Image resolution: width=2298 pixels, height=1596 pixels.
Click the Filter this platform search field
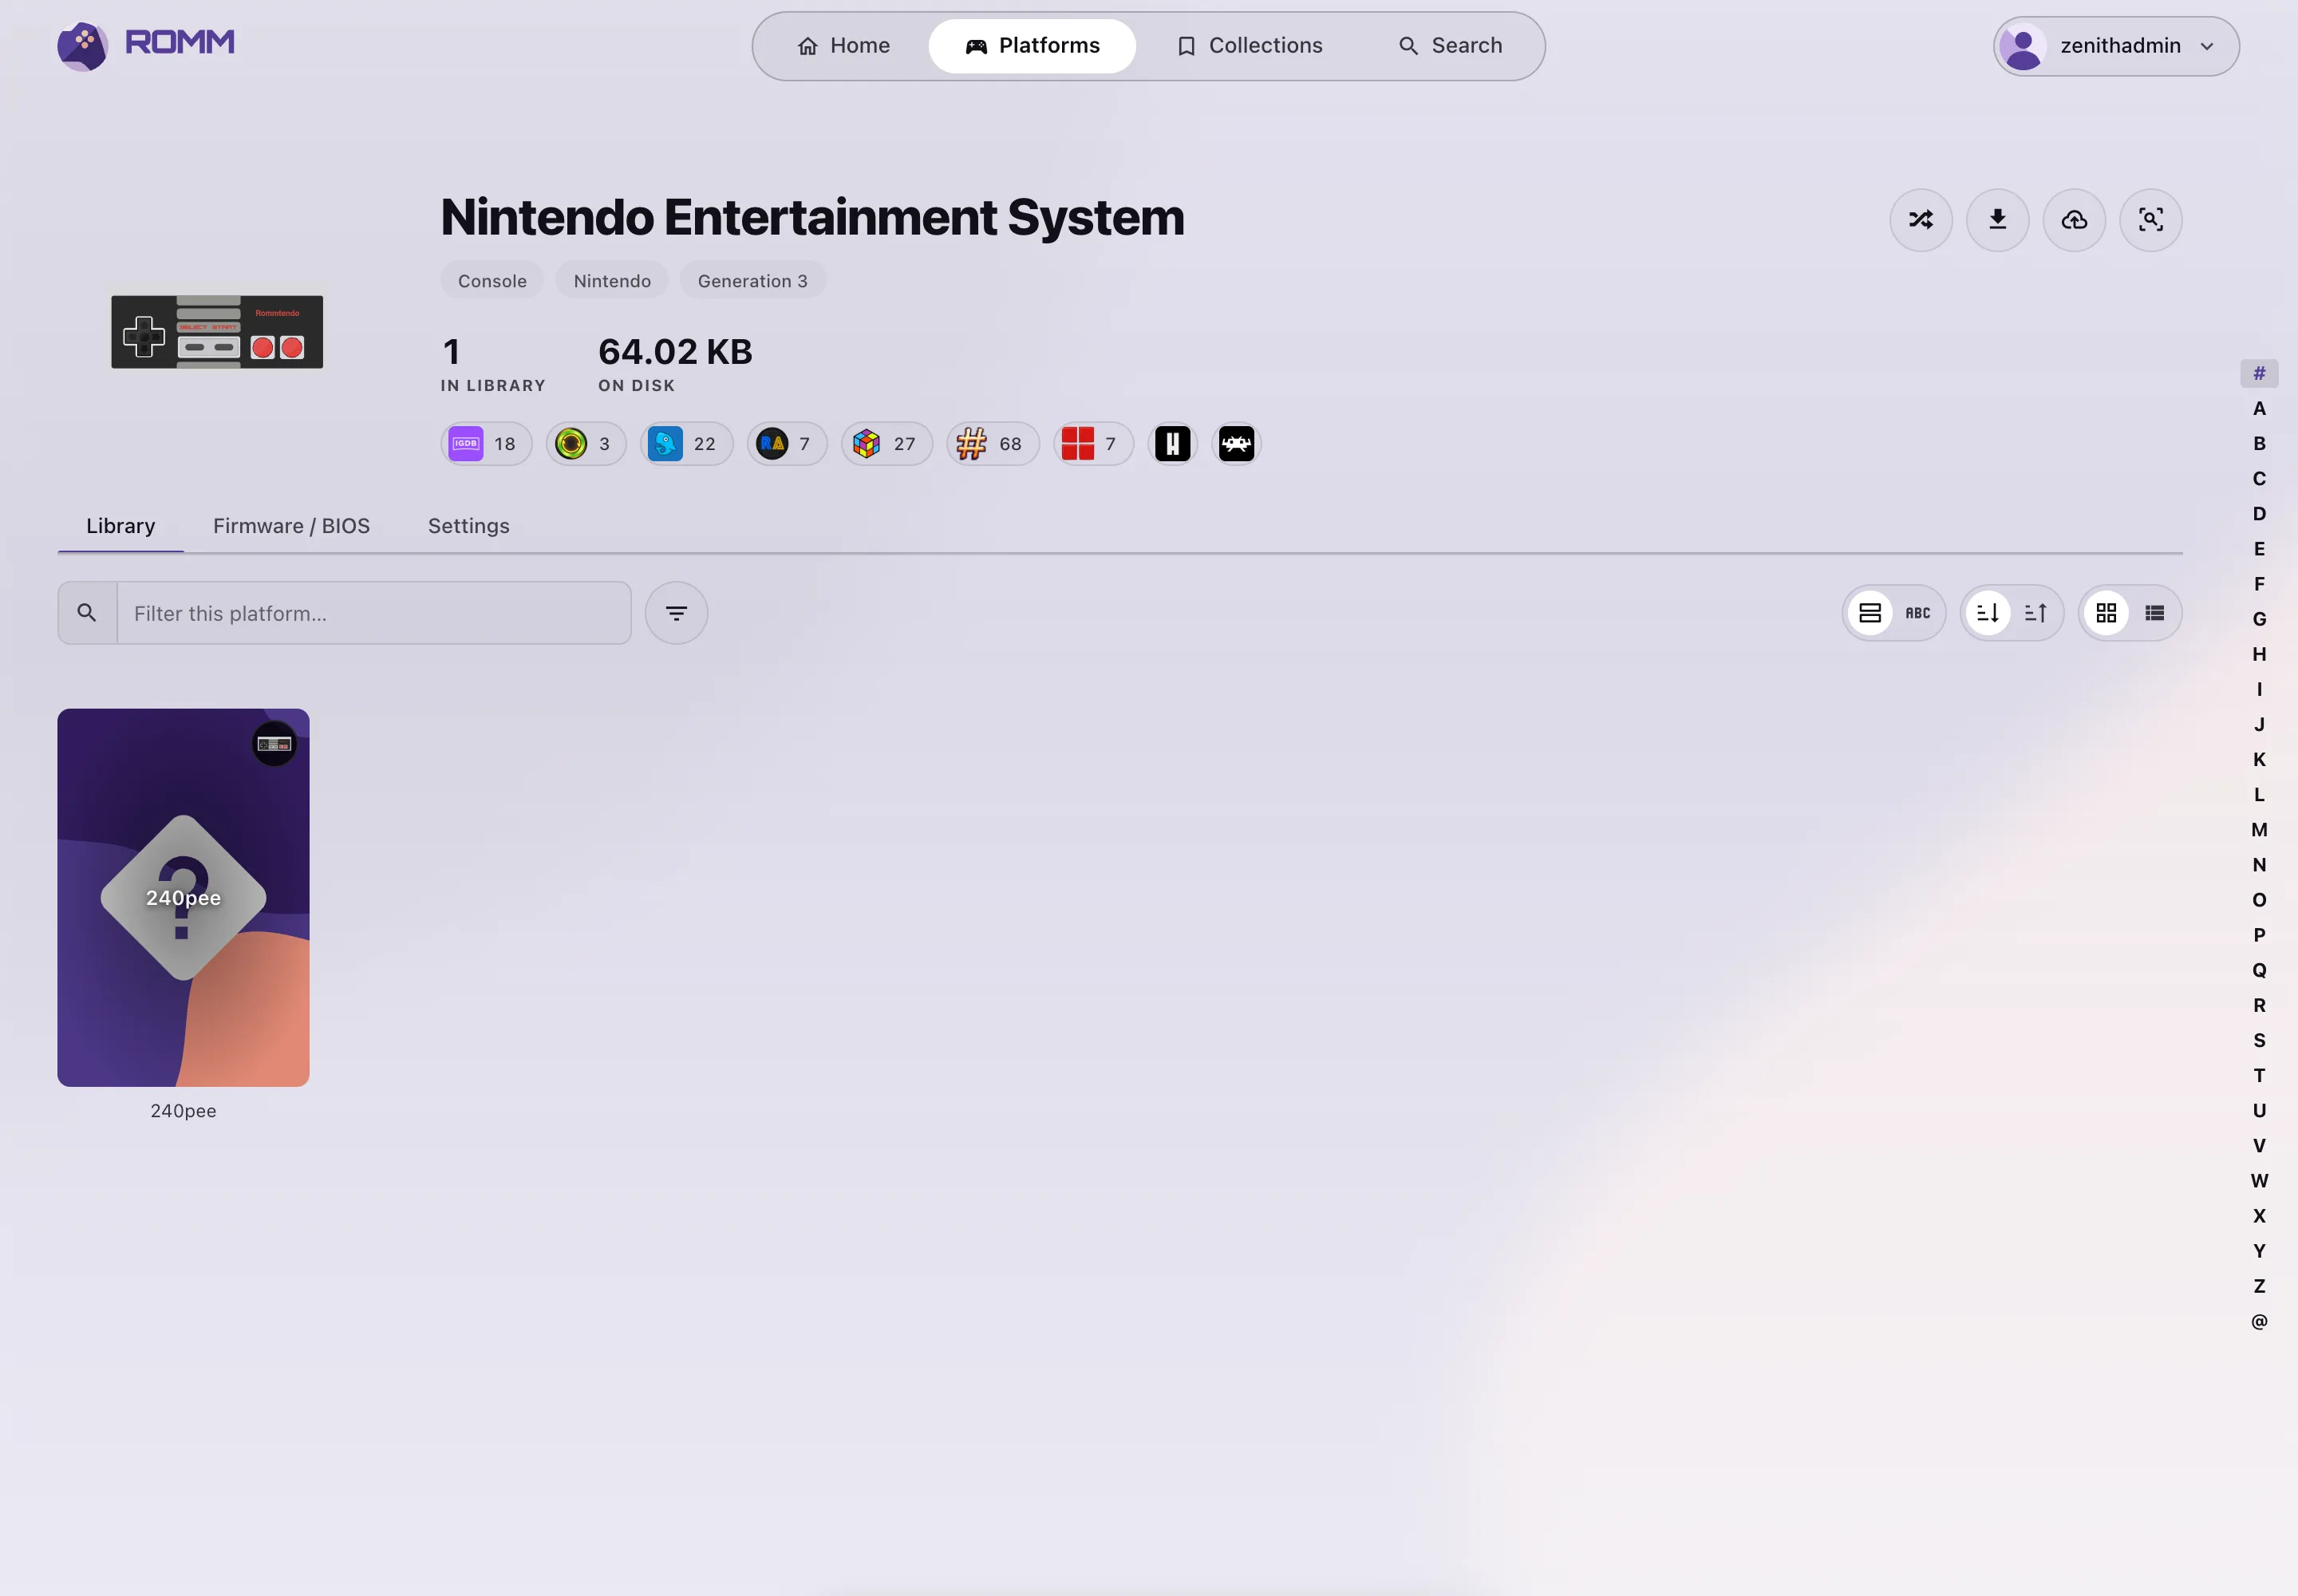pyautogui.click(x=374, y=613)
